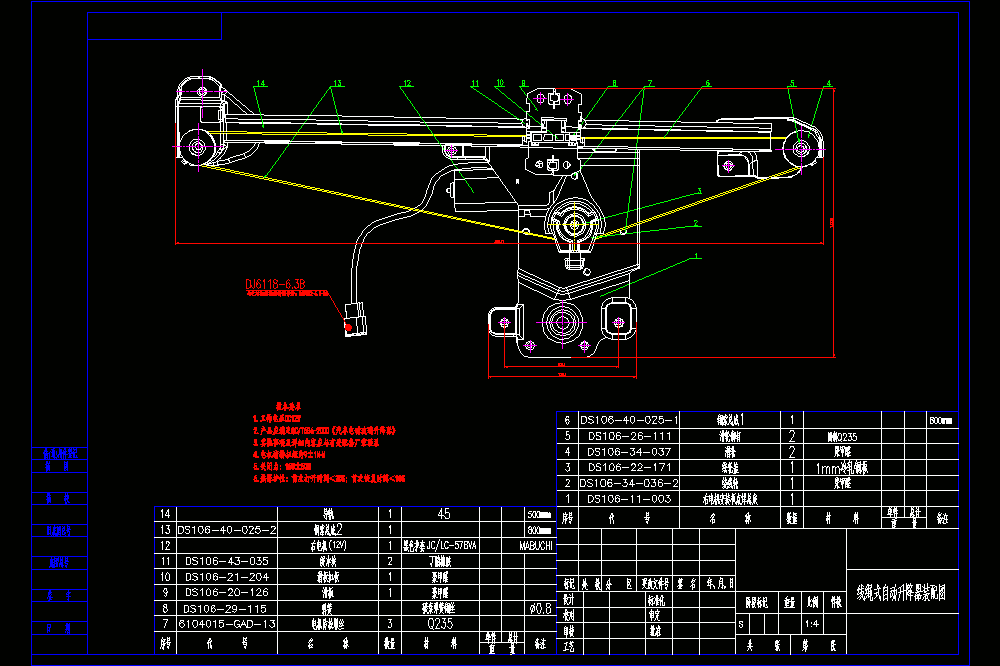Select the empty box at sheet top-left
This screenshot has height=666, width=1000.
coord(154,26)
